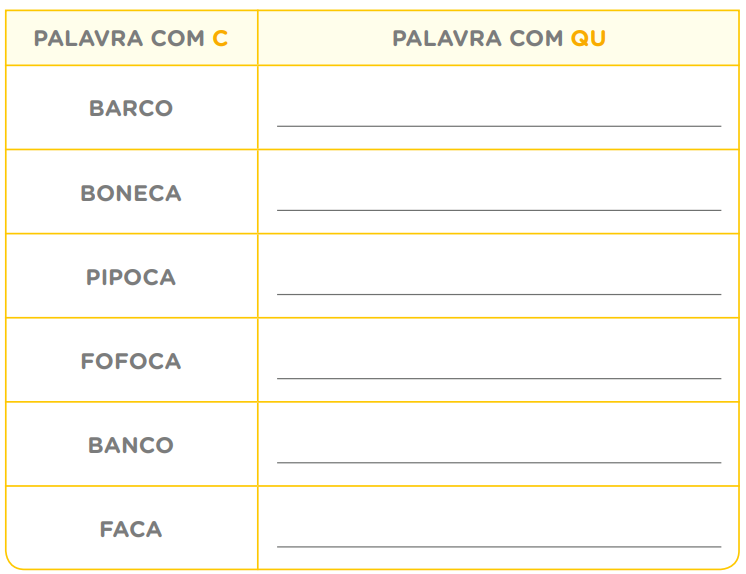The image size is (746, 574).
Task: Select the word COM before orange QU
Action: click(x=536, y=39)
